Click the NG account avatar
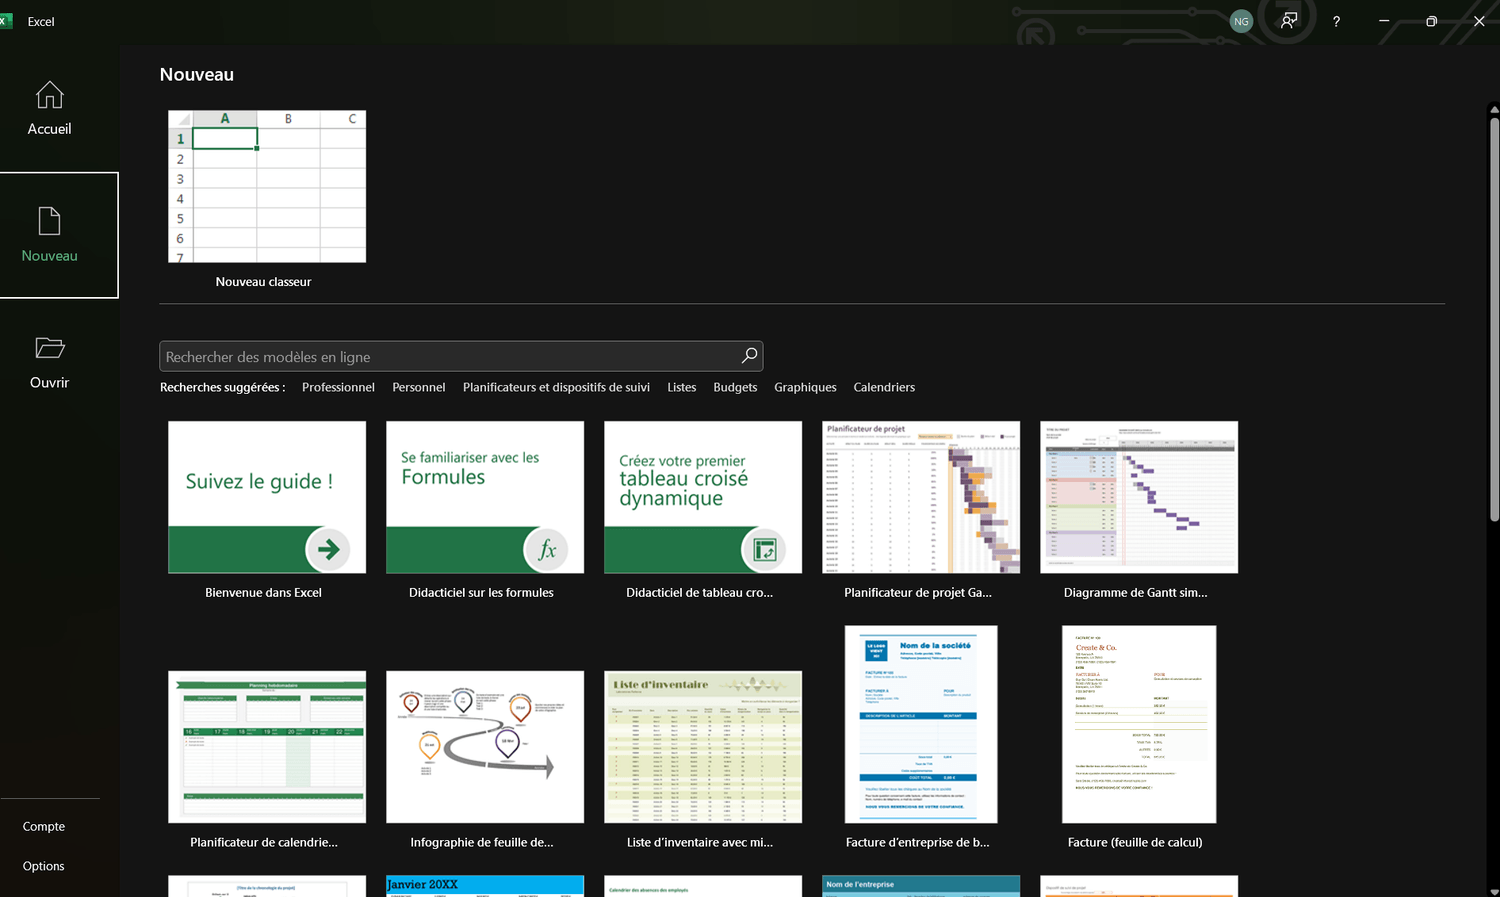Image resolution: width=1500 pixels, height=897 pixels. (1241, 21)
